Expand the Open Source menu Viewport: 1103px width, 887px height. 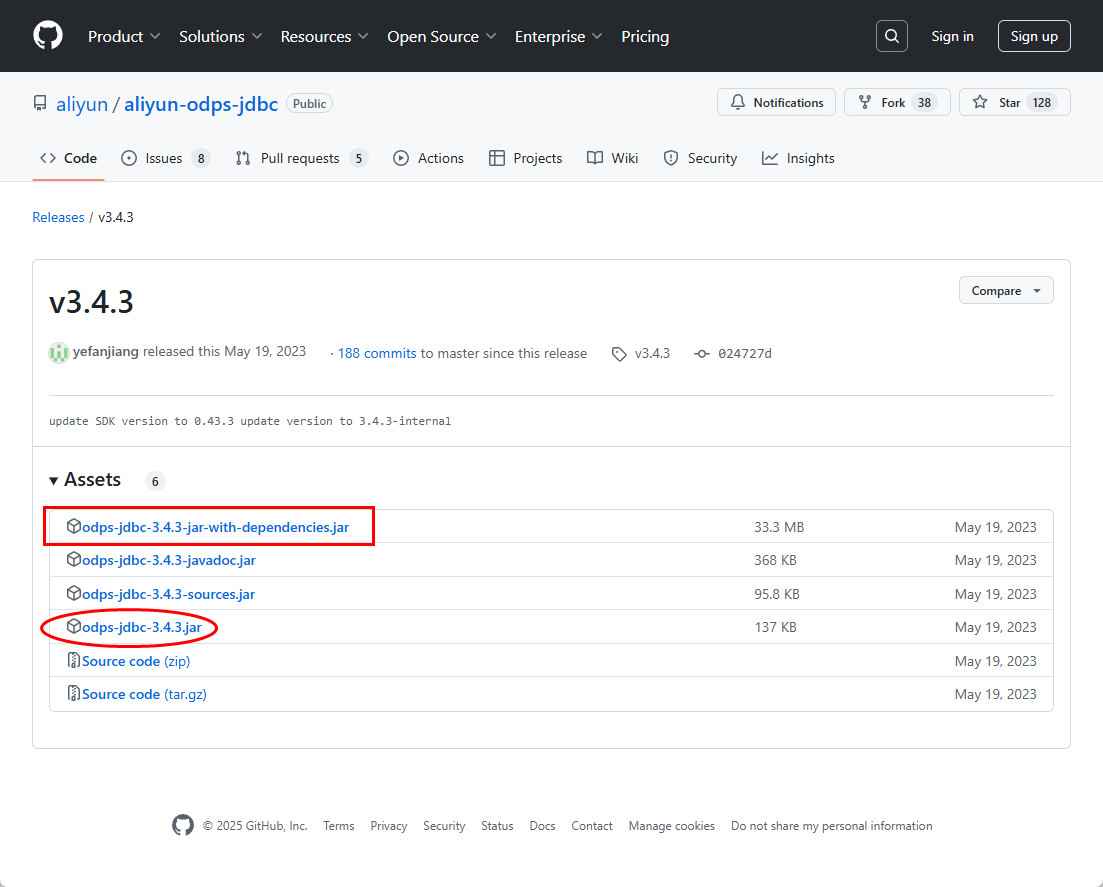tap(442, 37)
